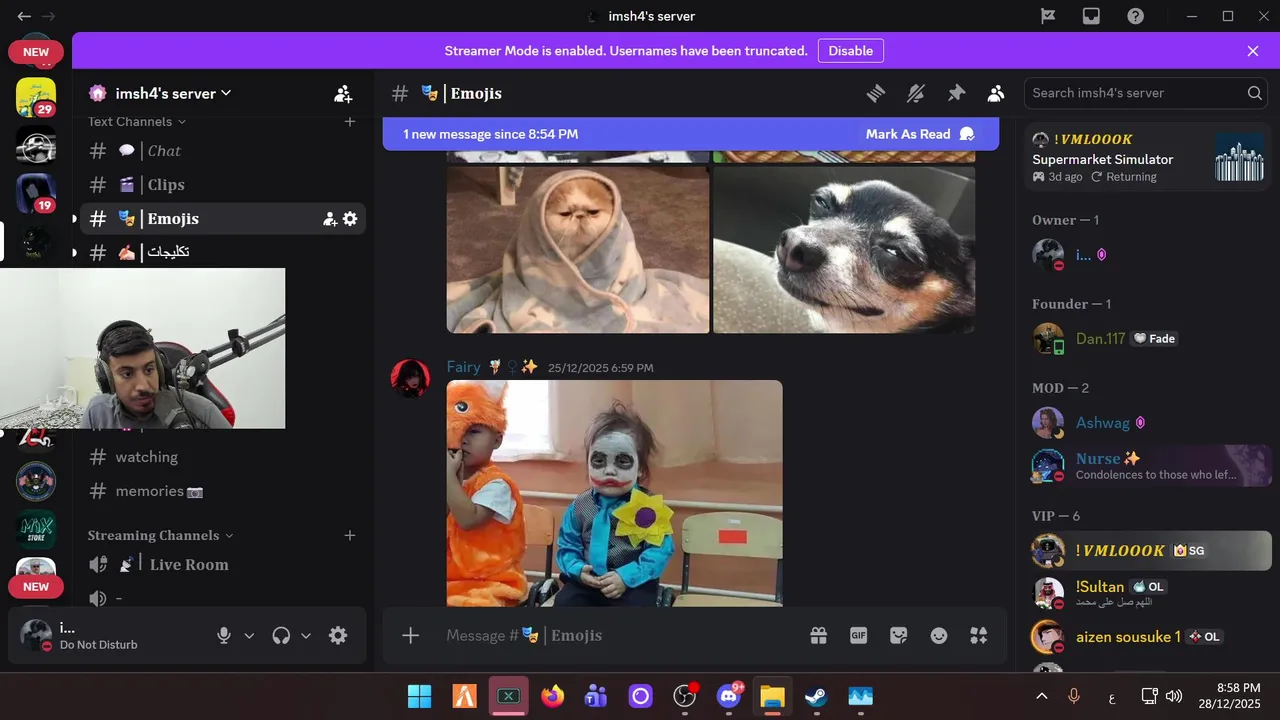Open audio output options arrow
This screenshot has height=720, width=1280.
point(306,636)
